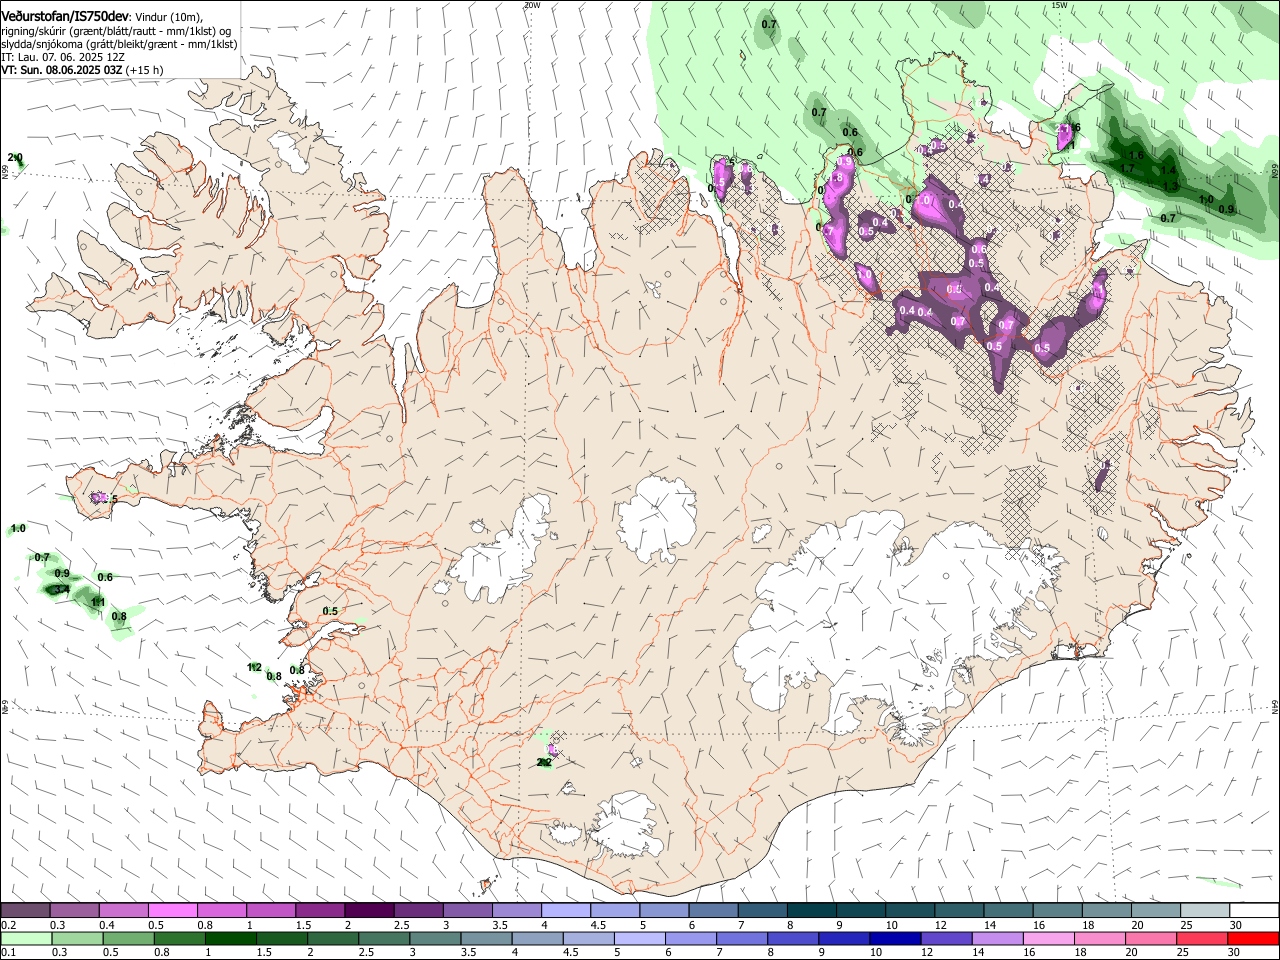Pick the snow scale swatch starting at 0.3
1280x960 pixels.
tap(74, 911)
